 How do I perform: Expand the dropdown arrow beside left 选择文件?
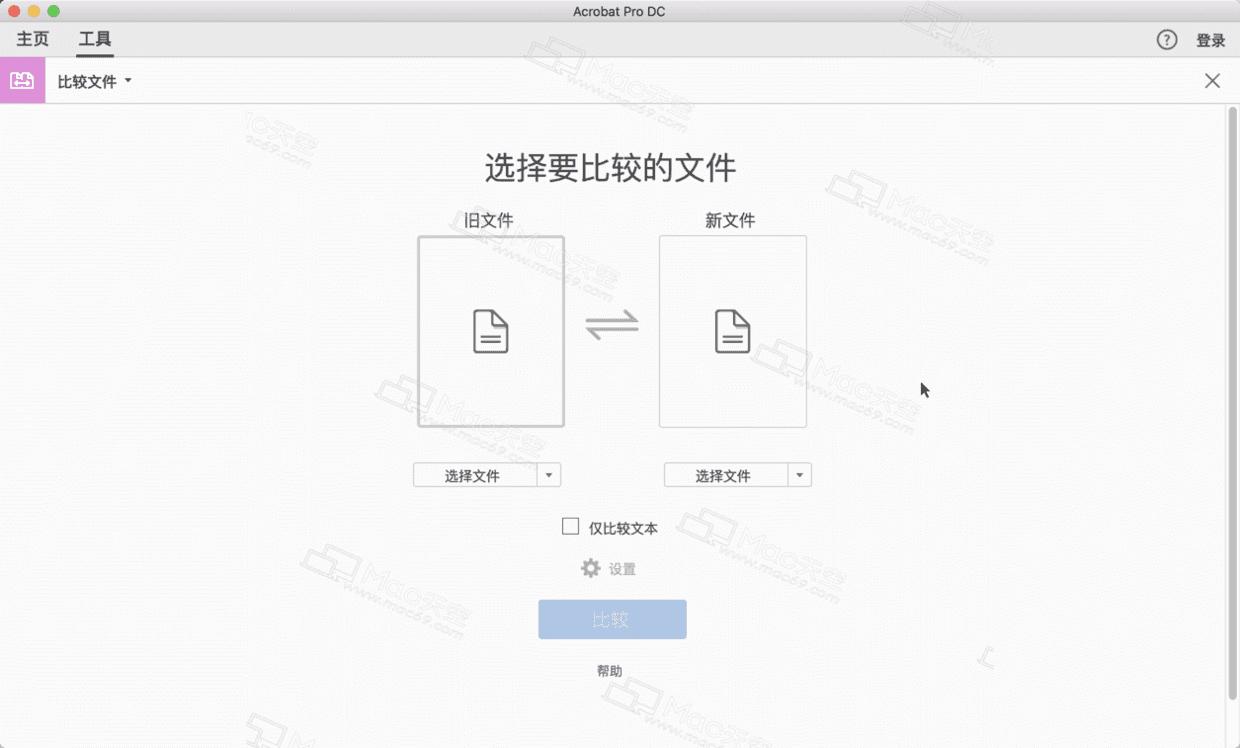pyautogui.click(x=549, y=474)
